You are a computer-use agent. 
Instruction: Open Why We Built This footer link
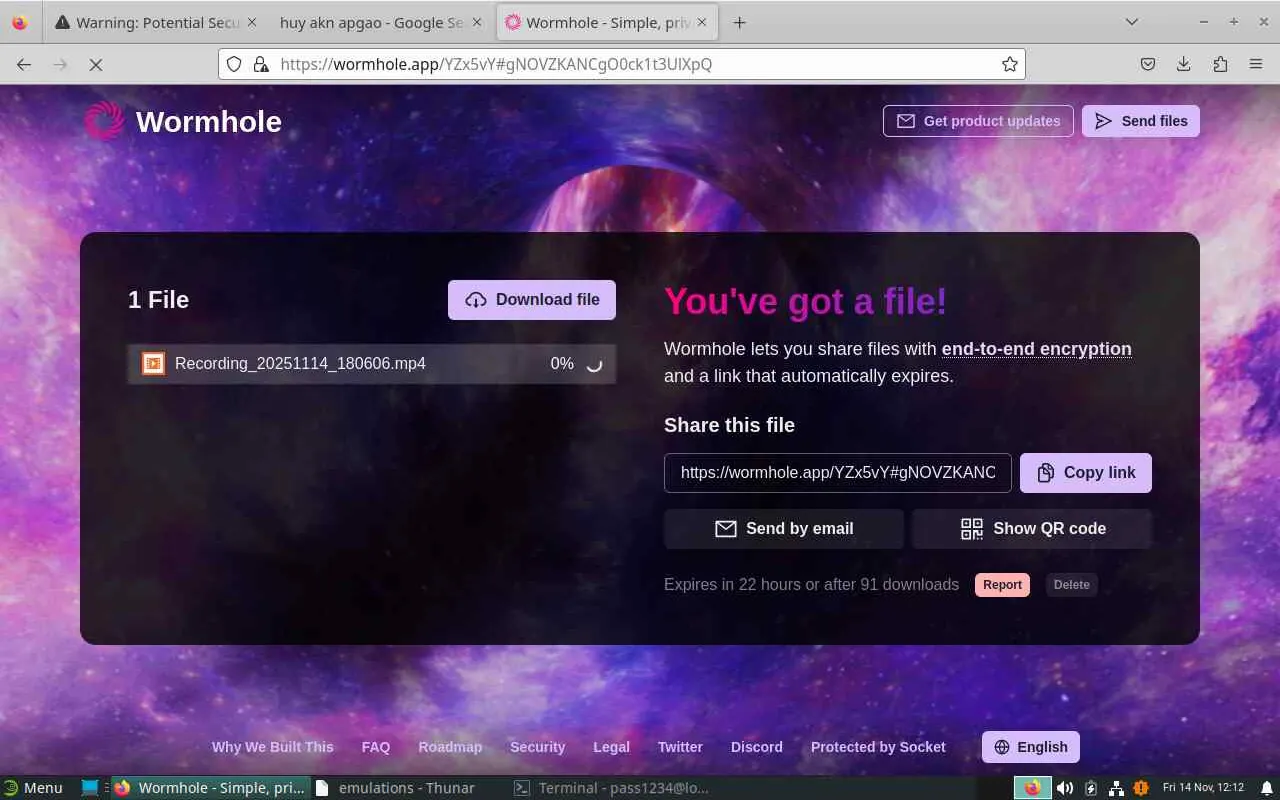click(273, 747)
